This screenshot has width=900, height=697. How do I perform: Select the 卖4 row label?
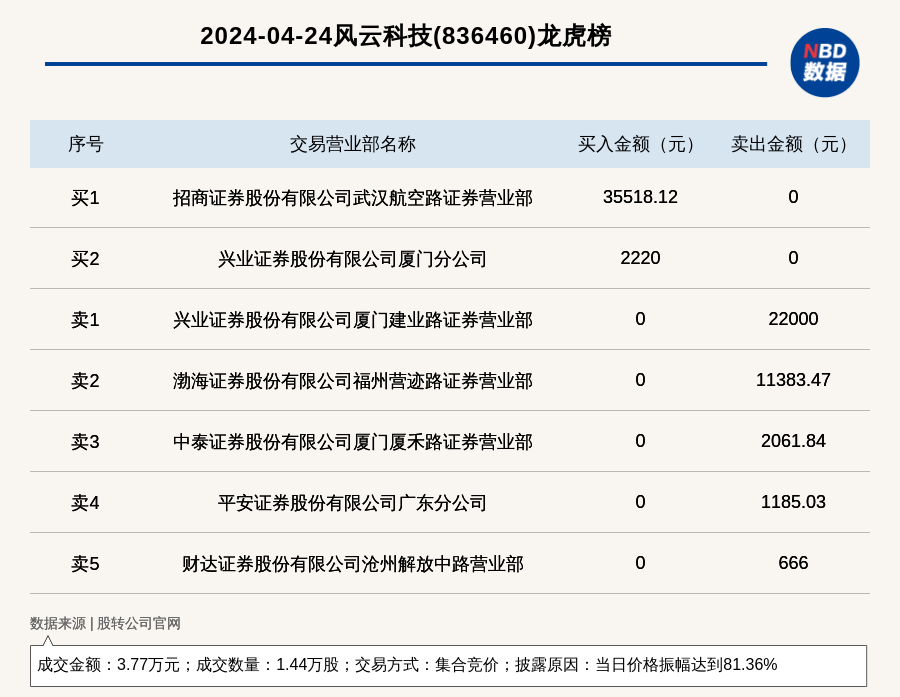(x=85, y=503)
